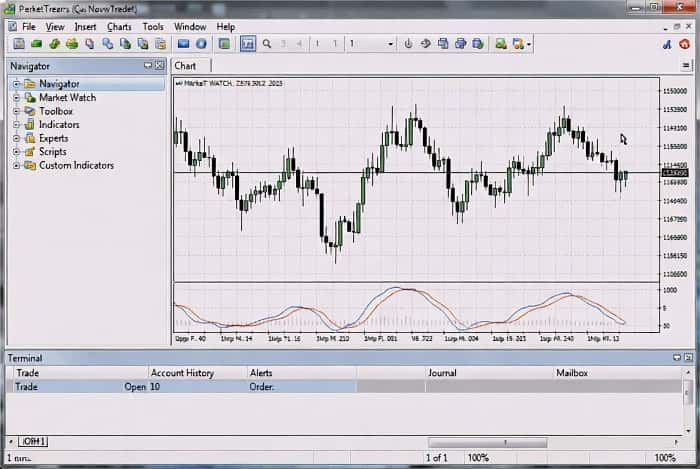Click the Journal column header in Terminal
The width and height of the screenshot is (700, 469).
(442, 373)
